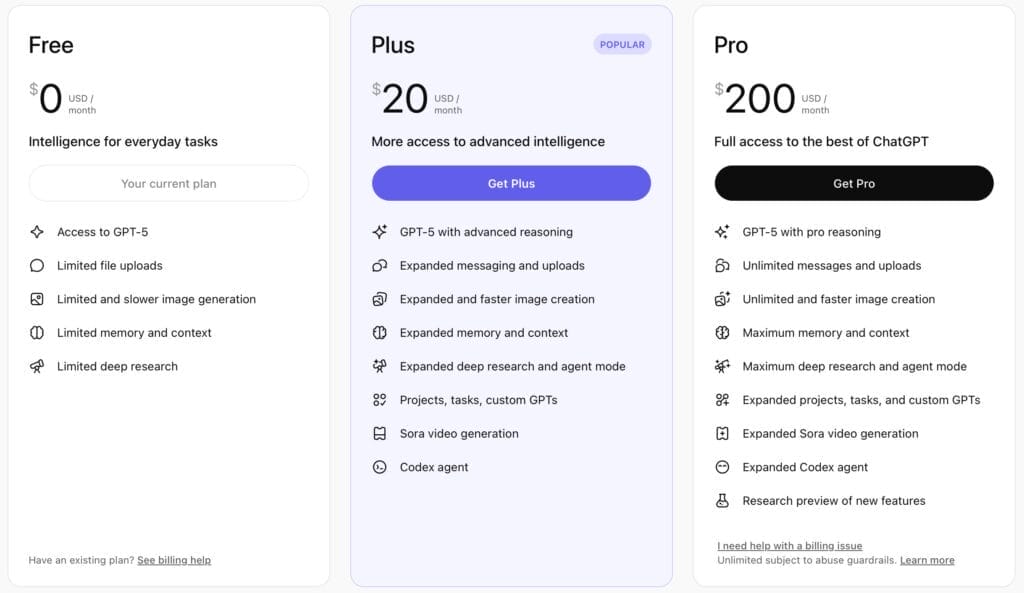Click the brain icon beside Expanded memory and context
1024x593 pixels.
pos(380,333)
